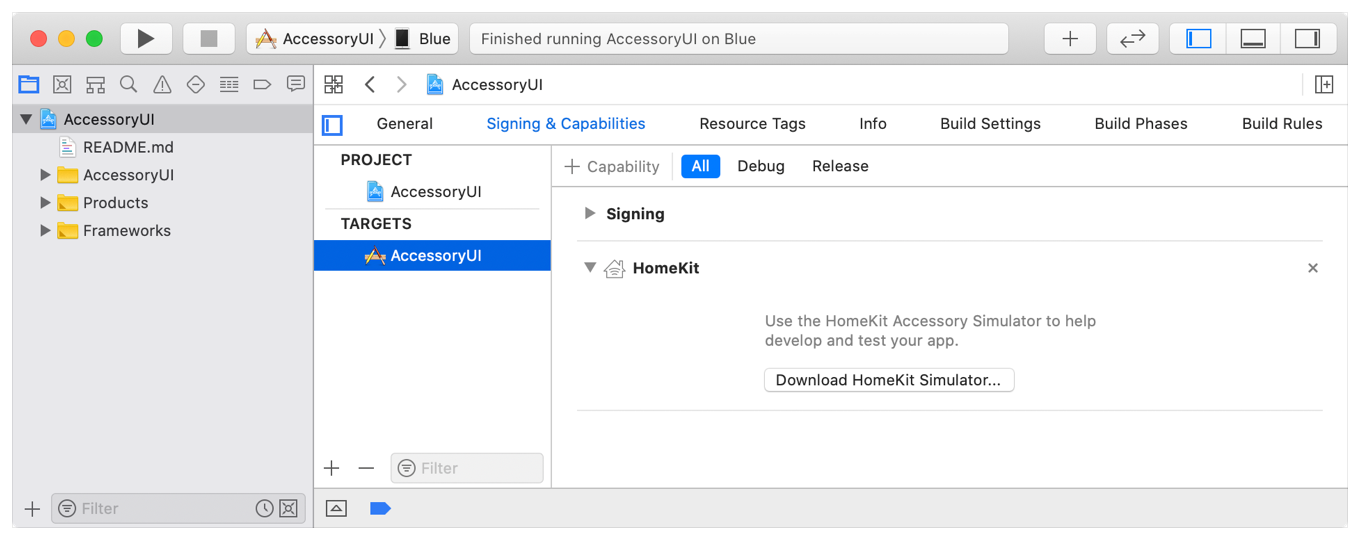Expand the Products folder

pos(45,203)
